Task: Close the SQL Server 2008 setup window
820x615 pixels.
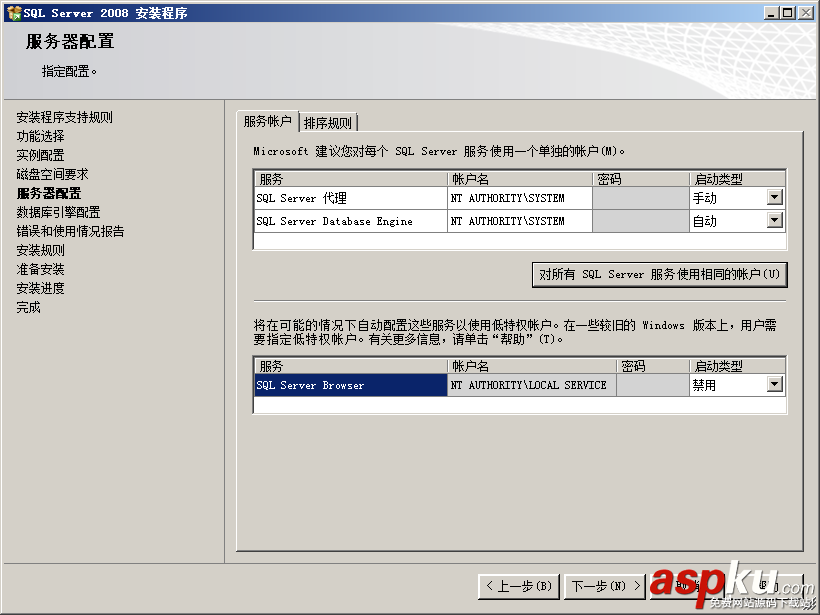Action: (805, 13)
